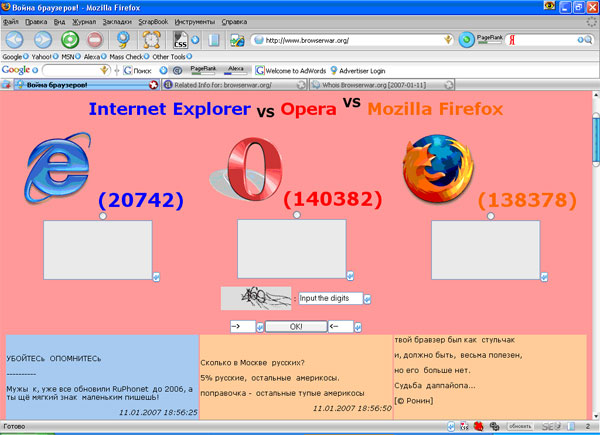Click the vertical page scrollbar
The width and height of the screenshot is (600, 435).
(592, 250)
